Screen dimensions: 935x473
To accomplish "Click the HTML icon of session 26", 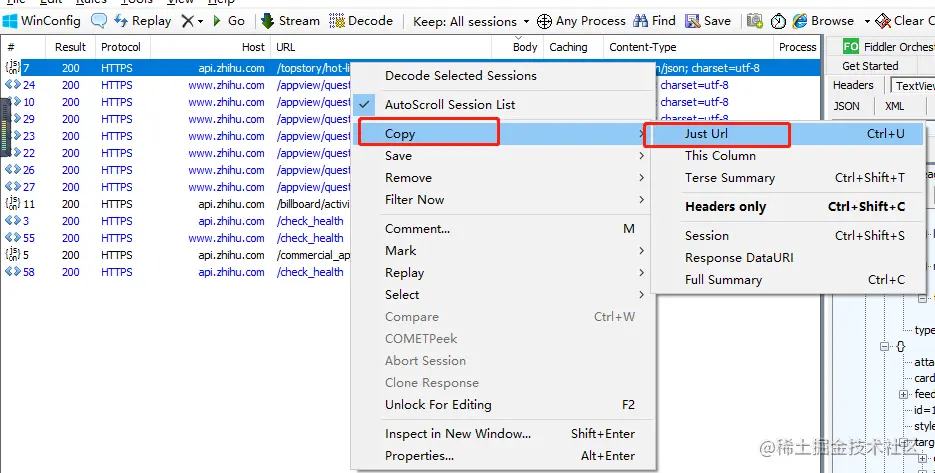I will [13, 169].
